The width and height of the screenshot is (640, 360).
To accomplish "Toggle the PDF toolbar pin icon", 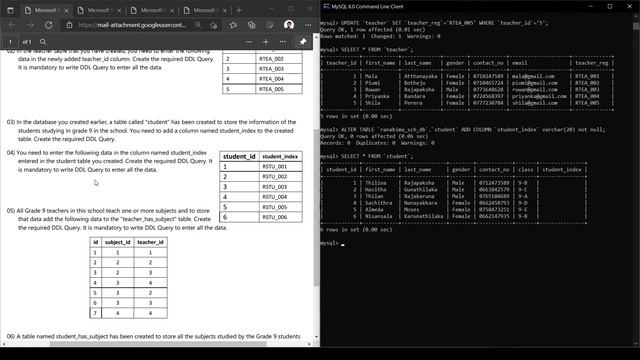I will click(303, 42).
